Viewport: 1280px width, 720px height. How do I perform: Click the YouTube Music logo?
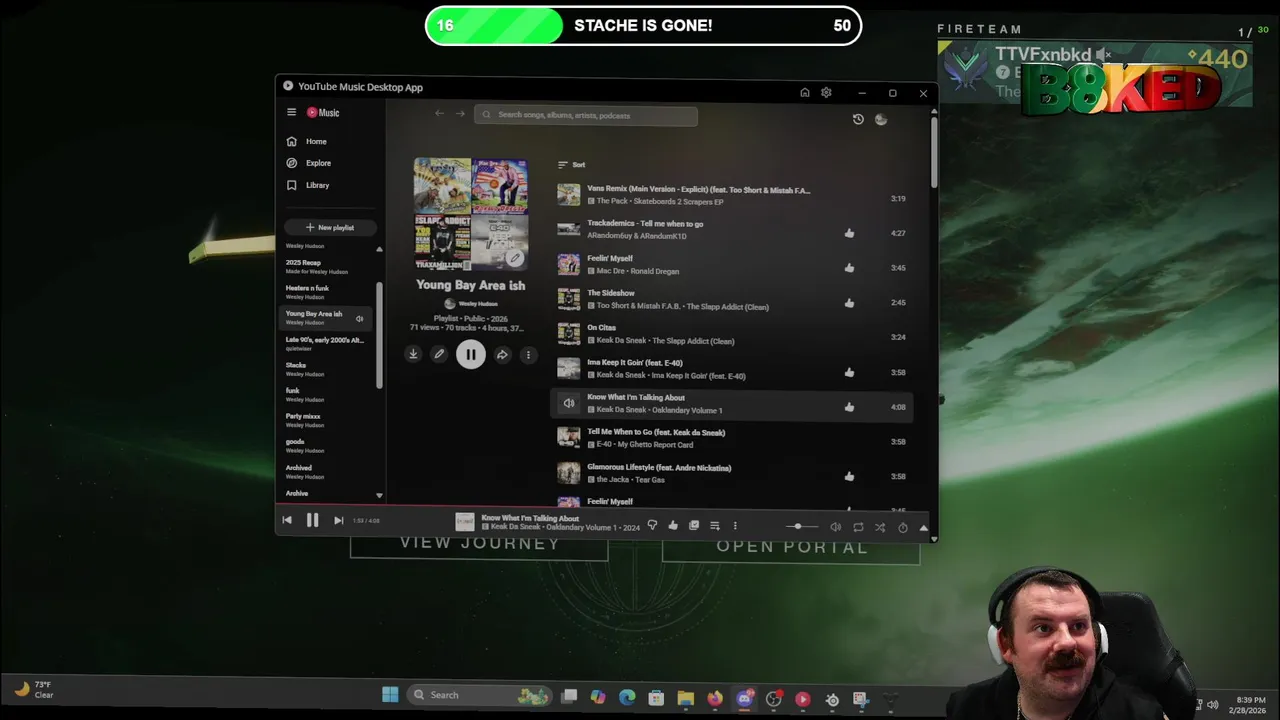pyautogui.click(x=323, y=113)
